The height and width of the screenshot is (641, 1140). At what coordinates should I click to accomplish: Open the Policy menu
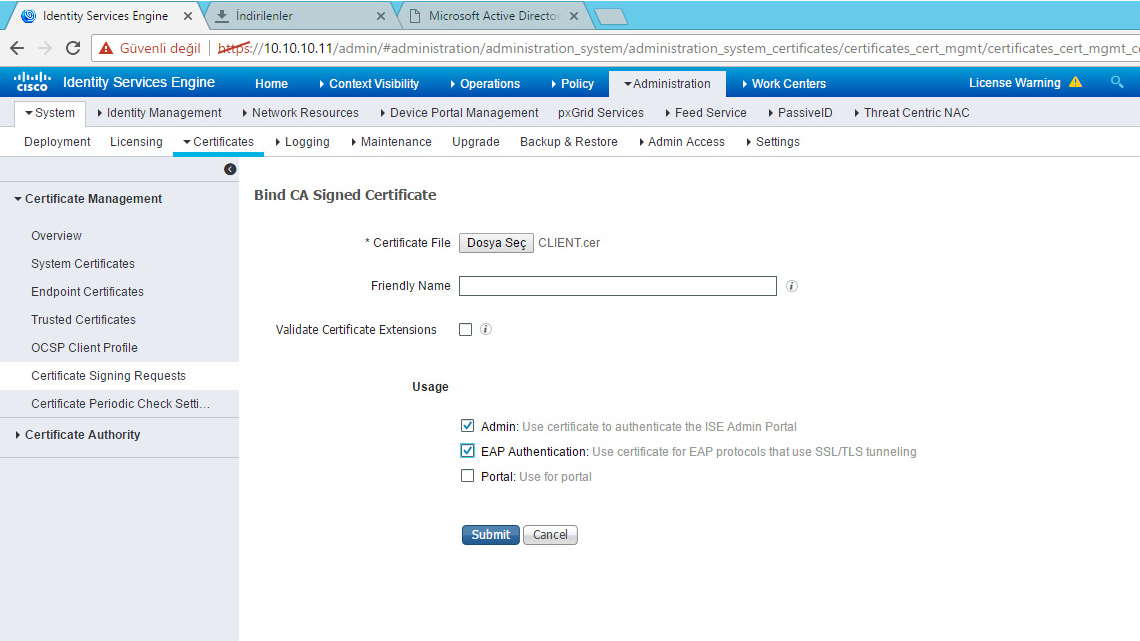click(x=572, y=84)
